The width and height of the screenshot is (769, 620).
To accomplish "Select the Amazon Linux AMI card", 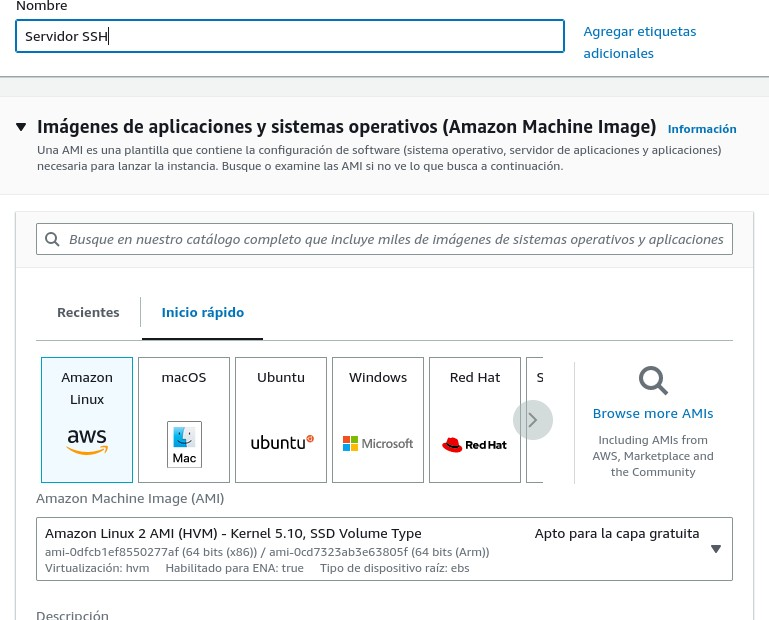I will pyautogui.click(x=87, y=420).
